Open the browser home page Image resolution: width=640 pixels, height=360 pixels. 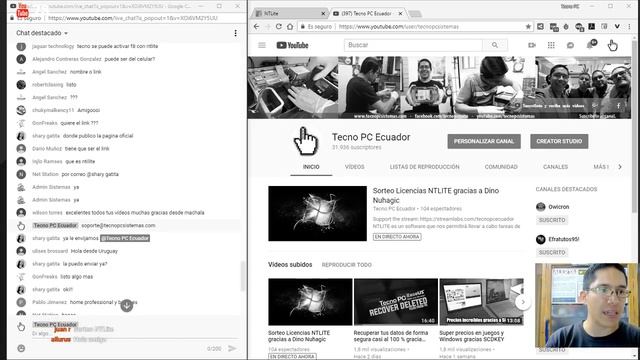pyautogui.click(x=290, y=27)
